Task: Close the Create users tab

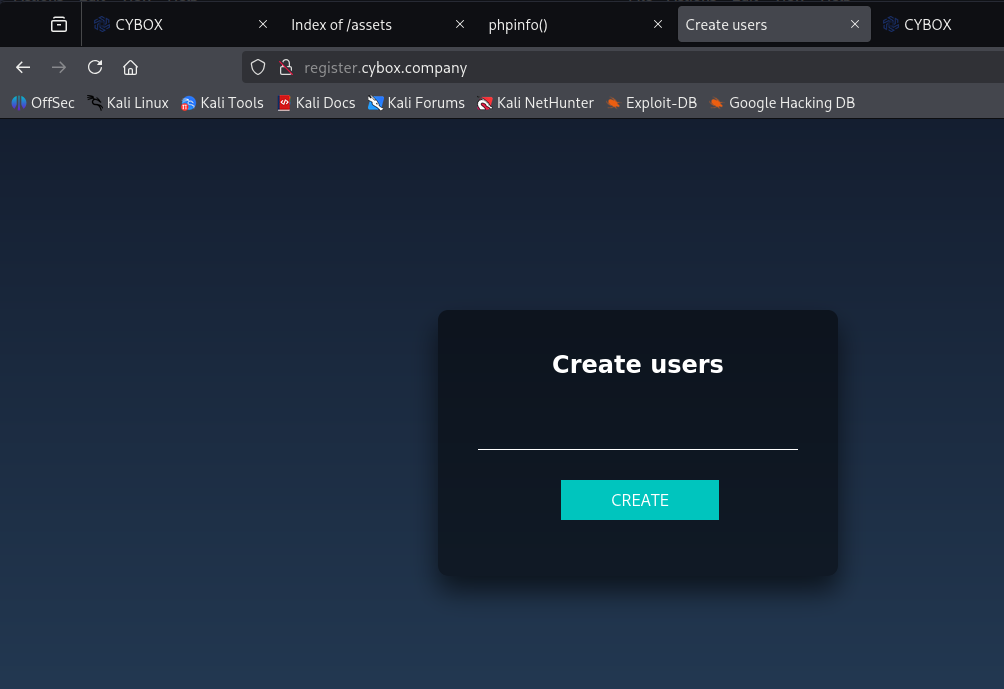Action: [x=854, y=24]
